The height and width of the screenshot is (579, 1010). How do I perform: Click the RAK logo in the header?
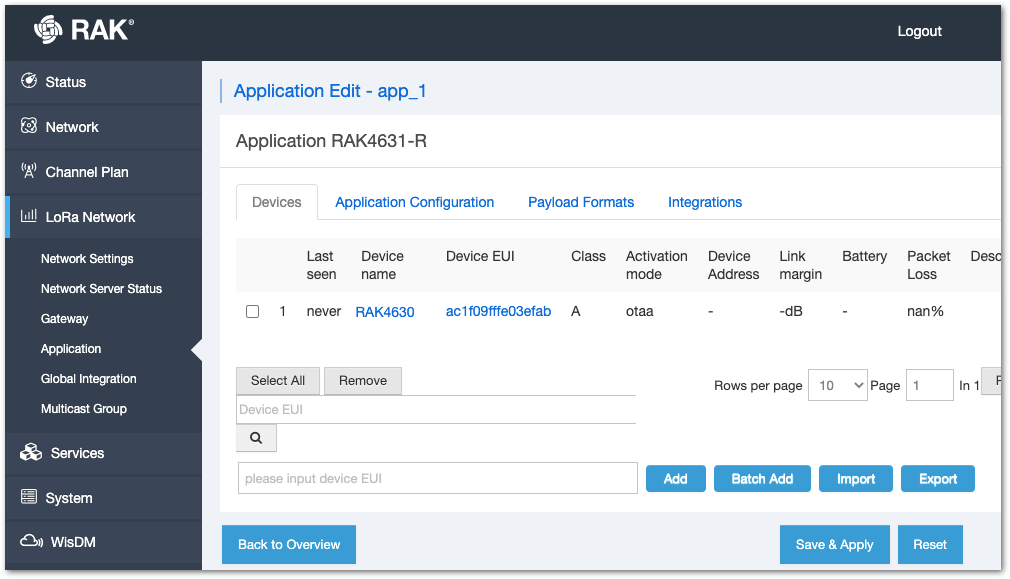point(84,30)
